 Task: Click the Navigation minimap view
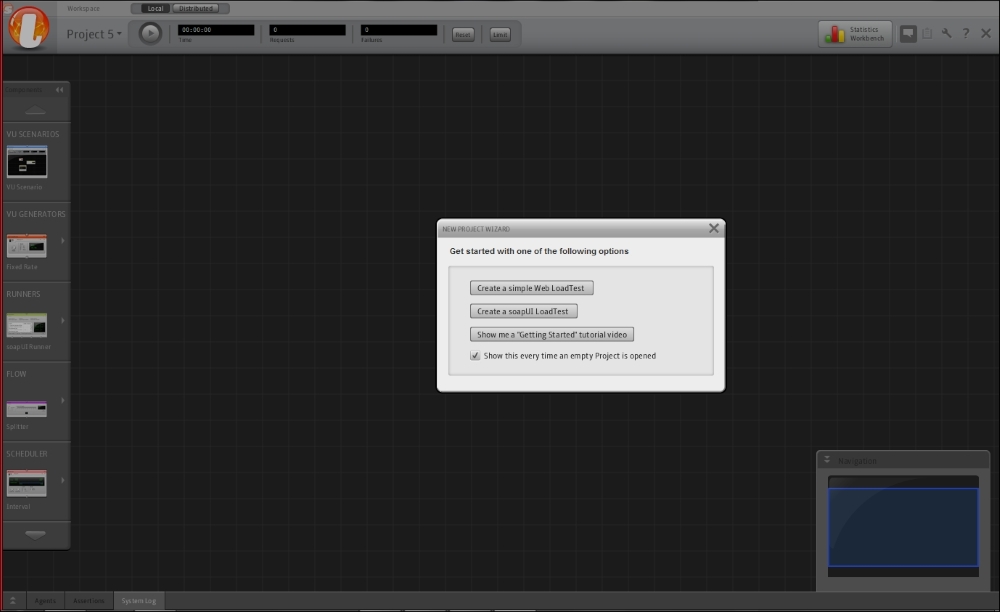click(x=903, y=527)
